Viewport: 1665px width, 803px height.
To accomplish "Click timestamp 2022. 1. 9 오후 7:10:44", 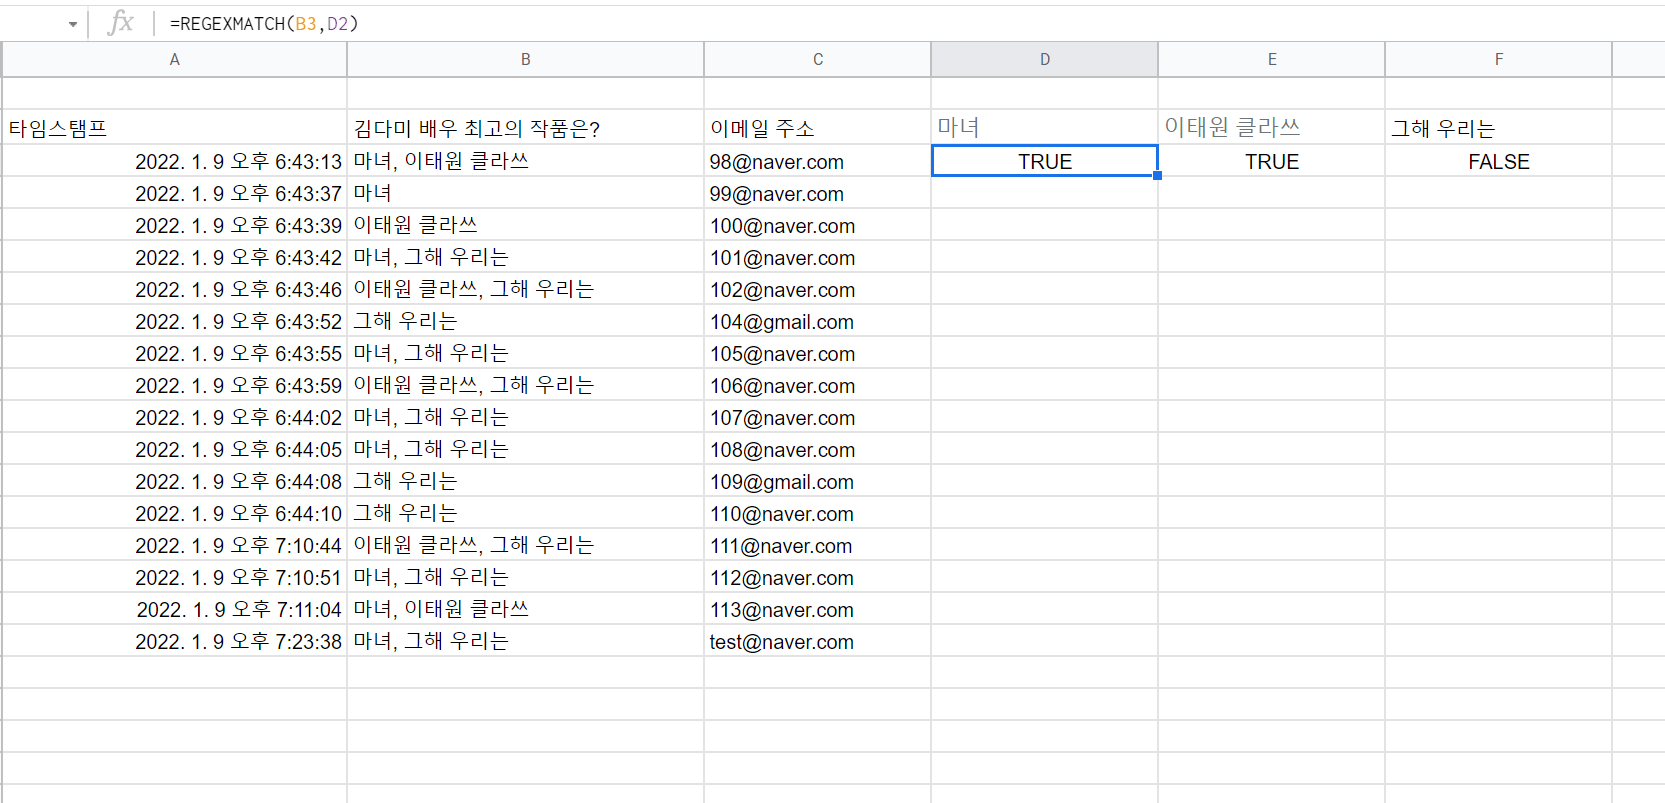I will tap(174, 545).
